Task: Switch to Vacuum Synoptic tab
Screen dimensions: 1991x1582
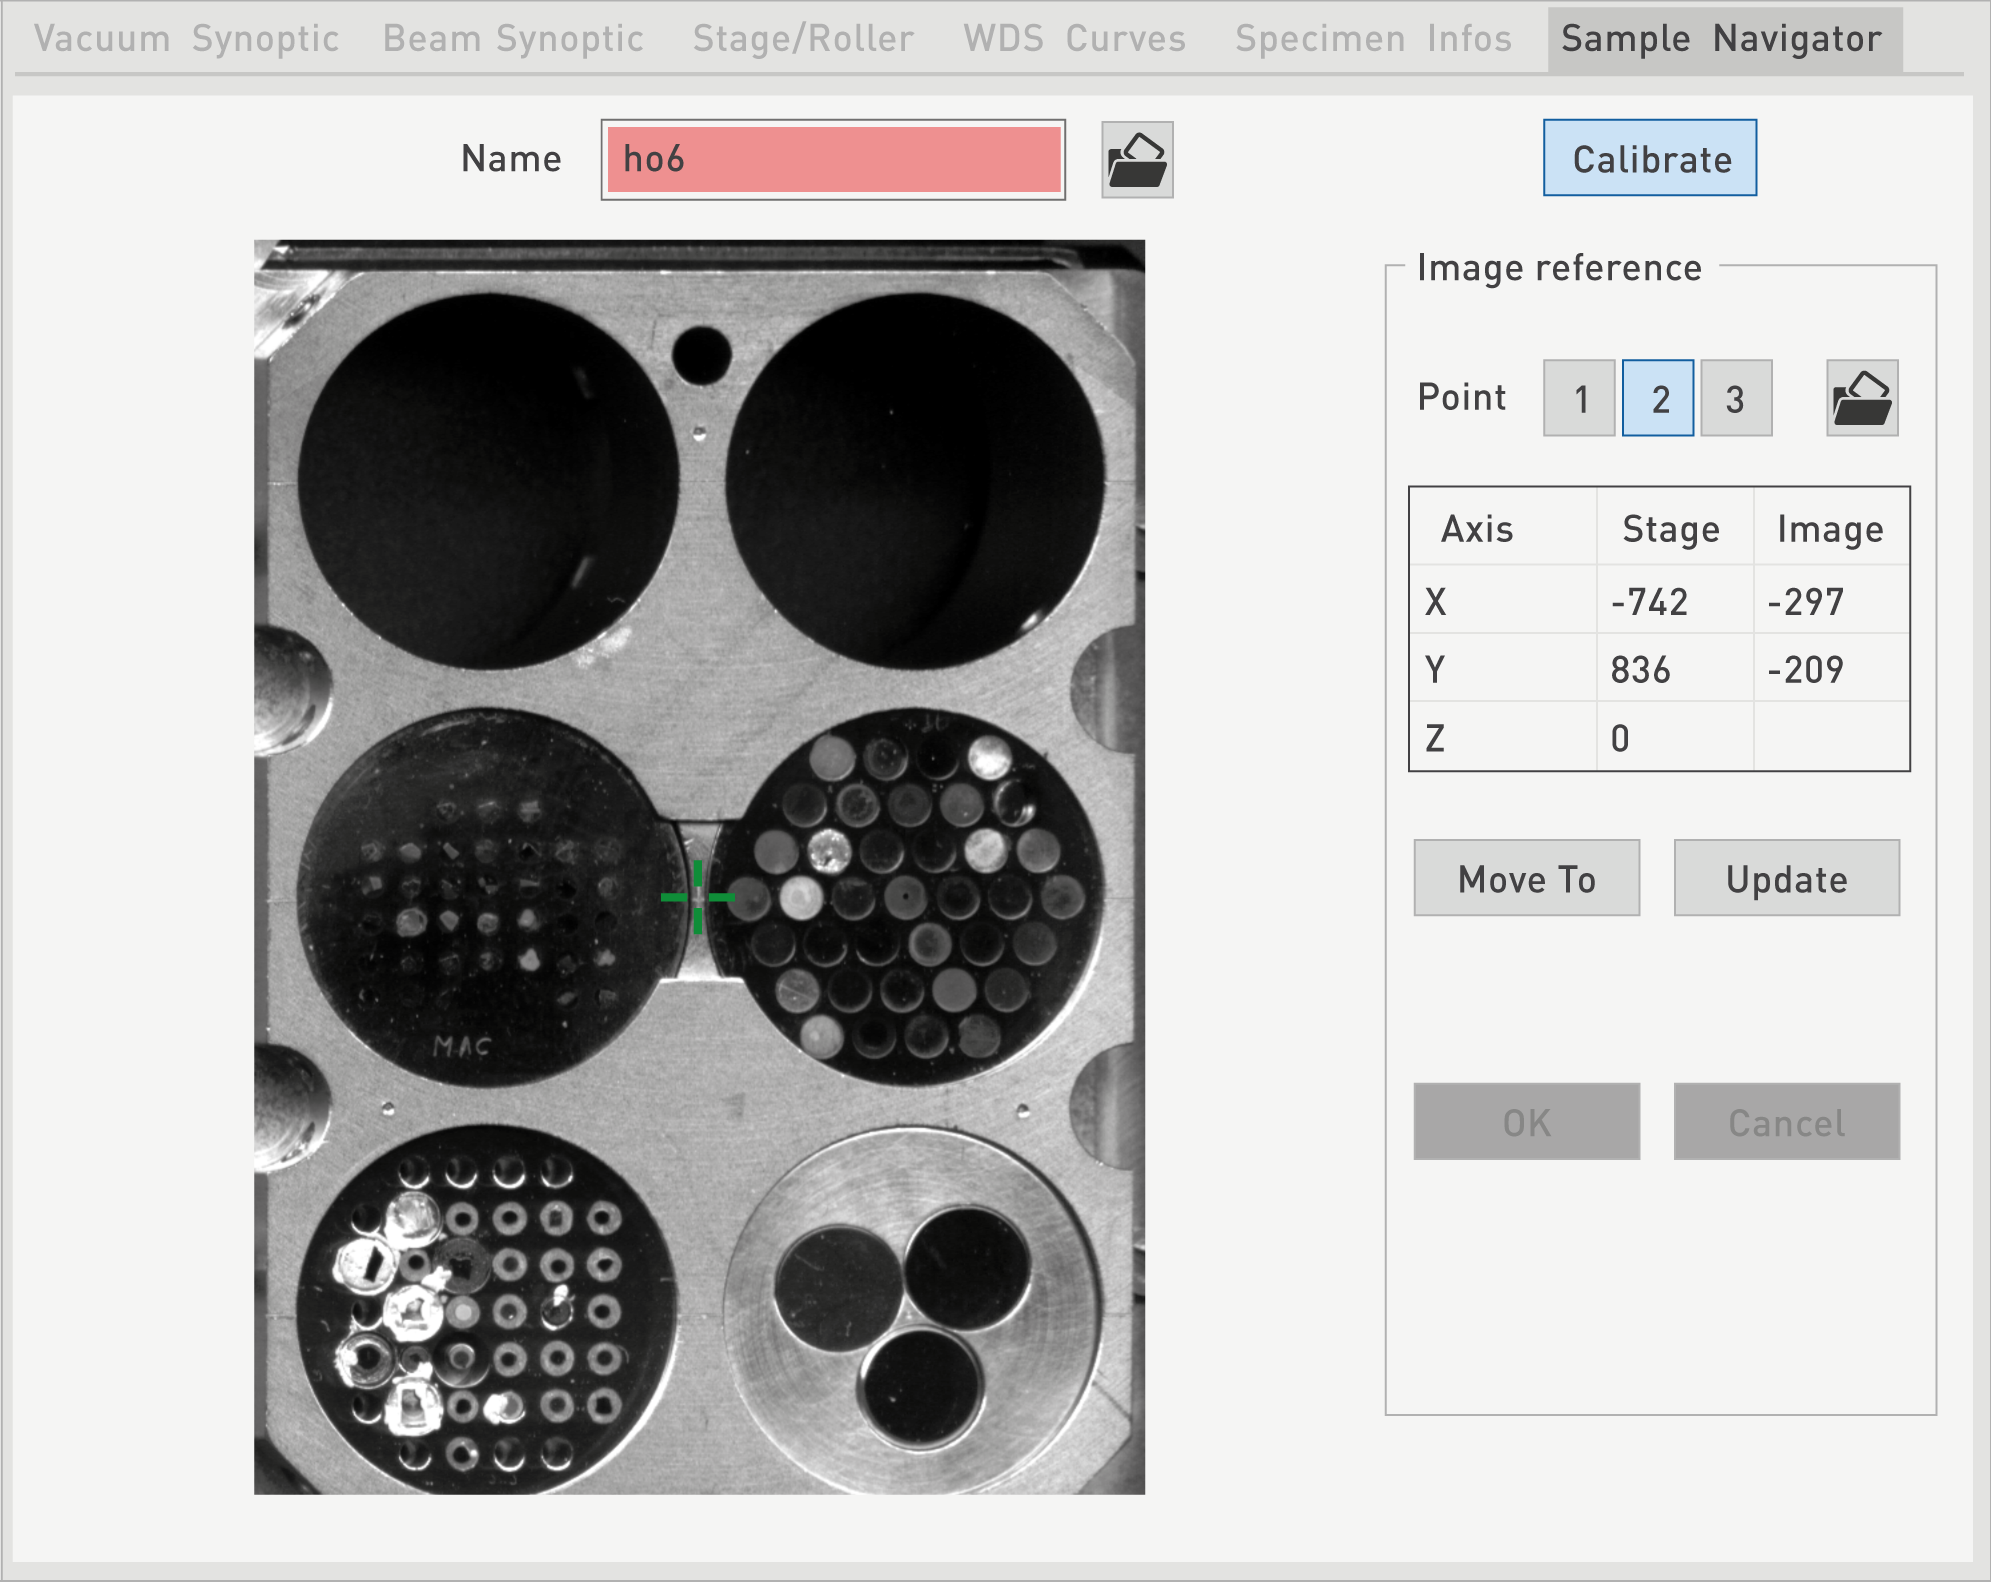Action: 187,39
